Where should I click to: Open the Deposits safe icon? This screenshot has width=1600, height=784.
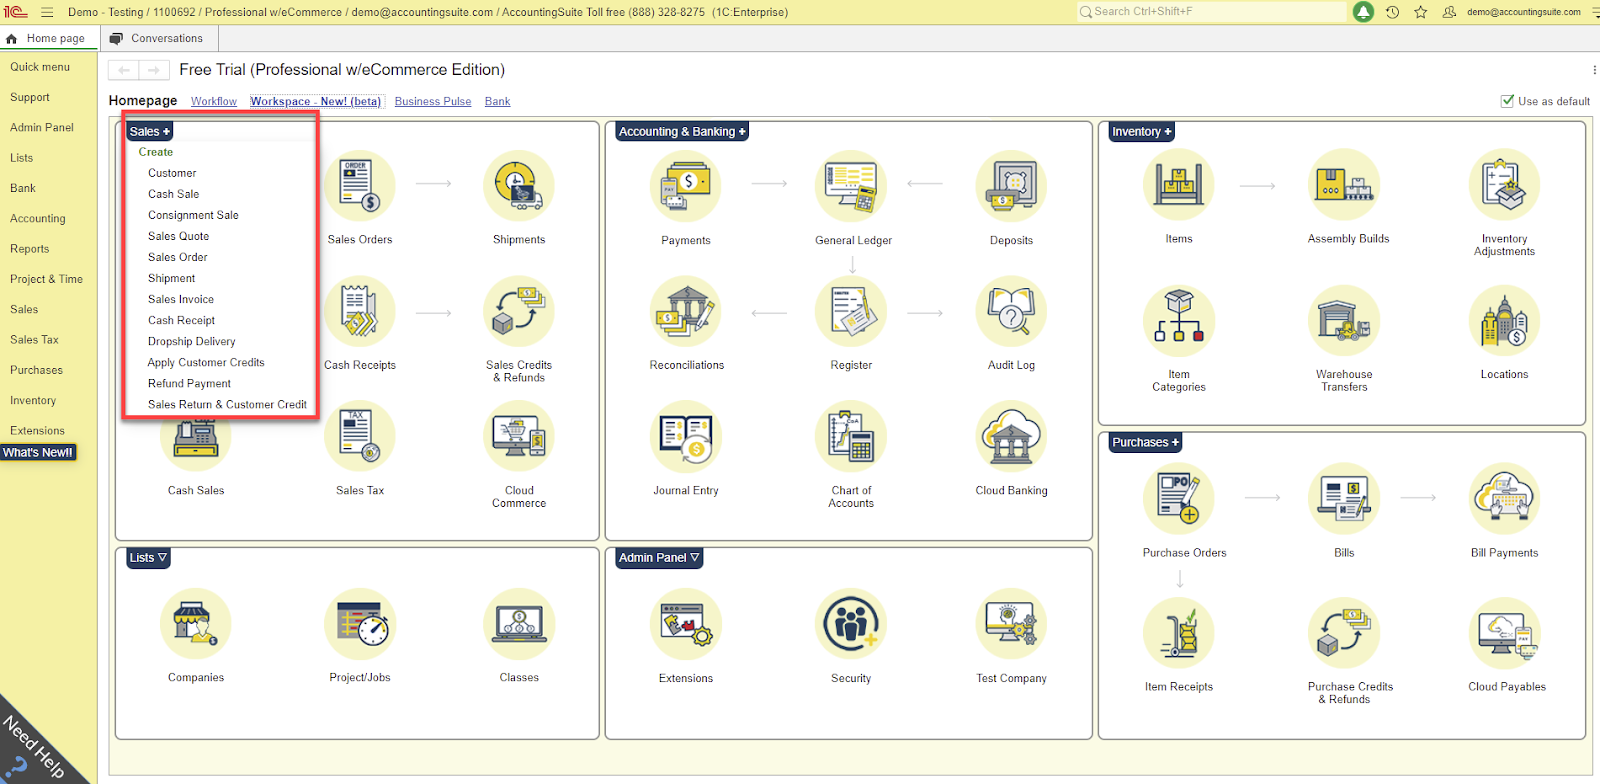pos(1011,187)
